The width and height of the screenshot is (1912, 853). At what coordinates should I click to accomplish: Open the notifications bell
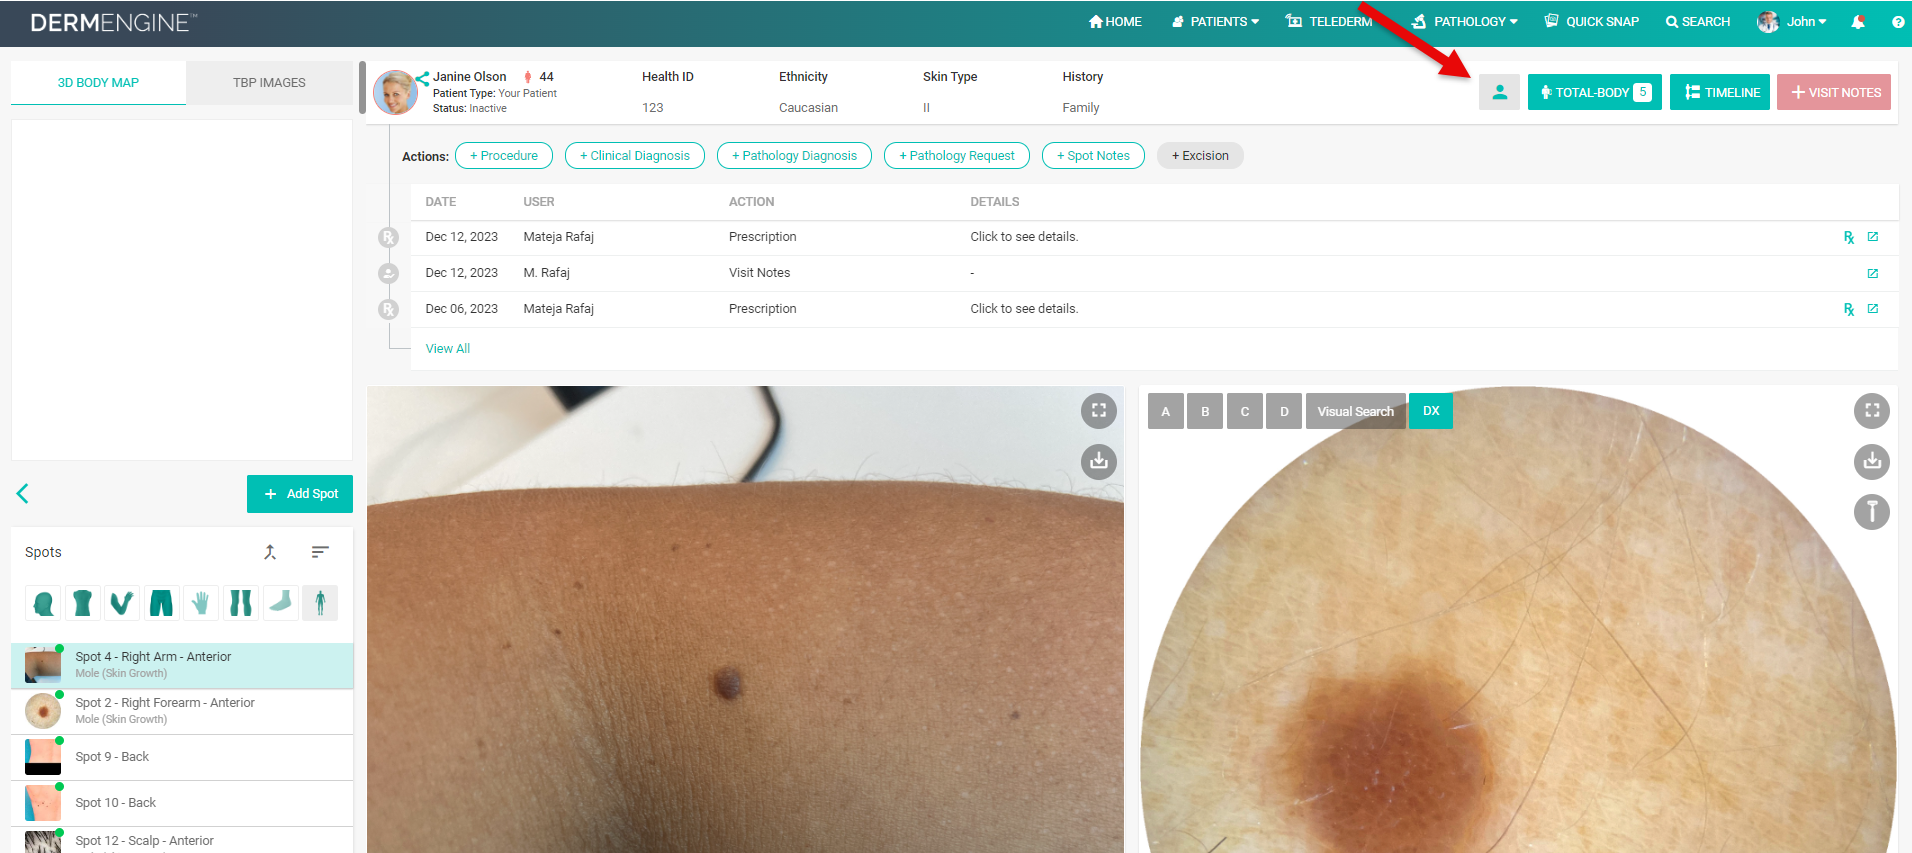(x=1858, y=22)
